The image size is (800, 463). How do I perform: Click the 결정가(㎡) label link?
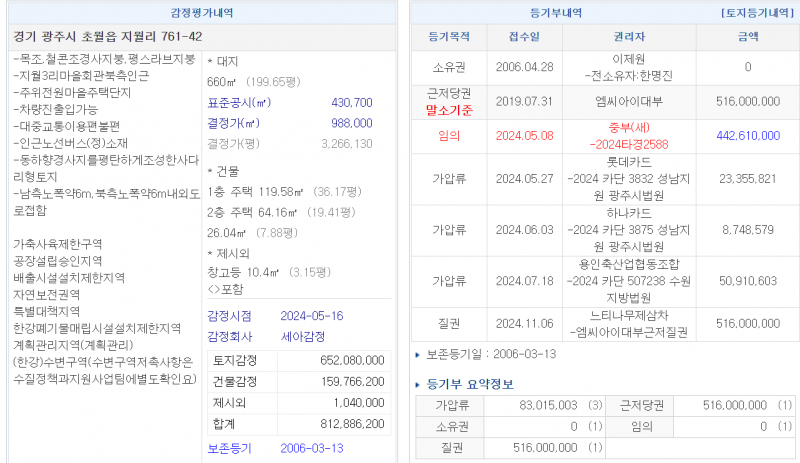[x=233, y=123]
